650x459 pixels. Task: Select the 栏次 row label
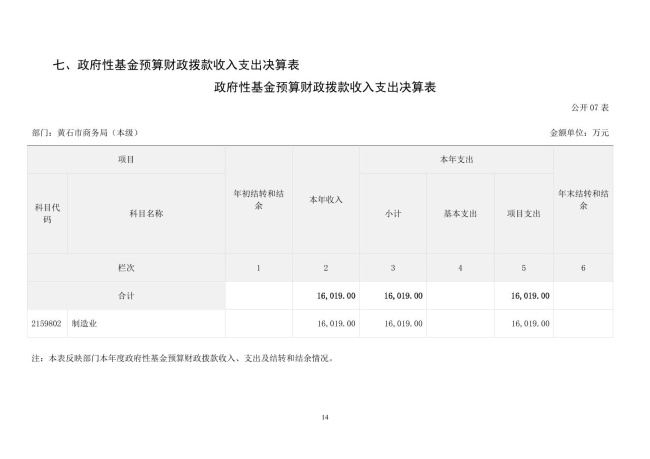[x=126, y=268]
